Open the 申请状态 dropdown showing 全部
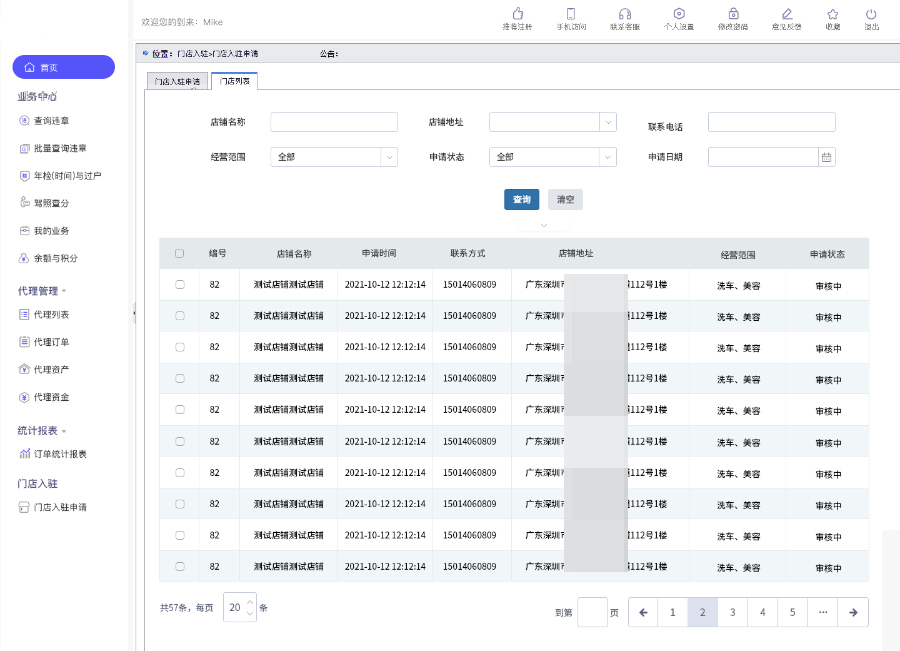The height and width of the screenshot is (651, 900). coord(553,157)
